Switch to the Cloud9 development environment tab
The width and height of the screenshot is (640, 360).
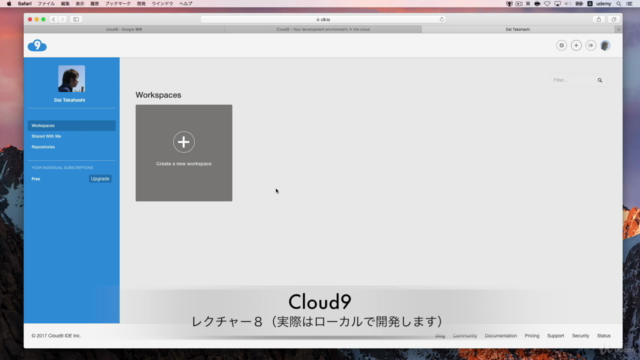(323, 29)
